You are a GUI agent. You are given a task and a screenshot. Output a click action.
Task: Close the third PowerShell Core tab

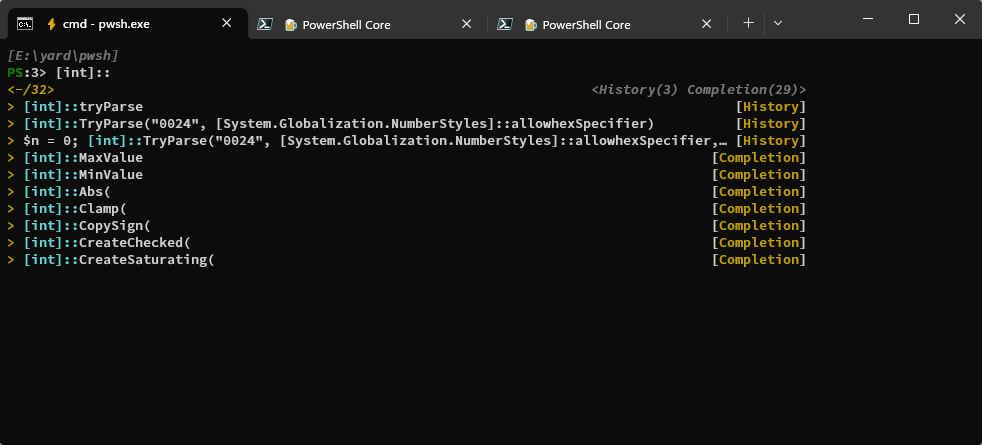706,24
